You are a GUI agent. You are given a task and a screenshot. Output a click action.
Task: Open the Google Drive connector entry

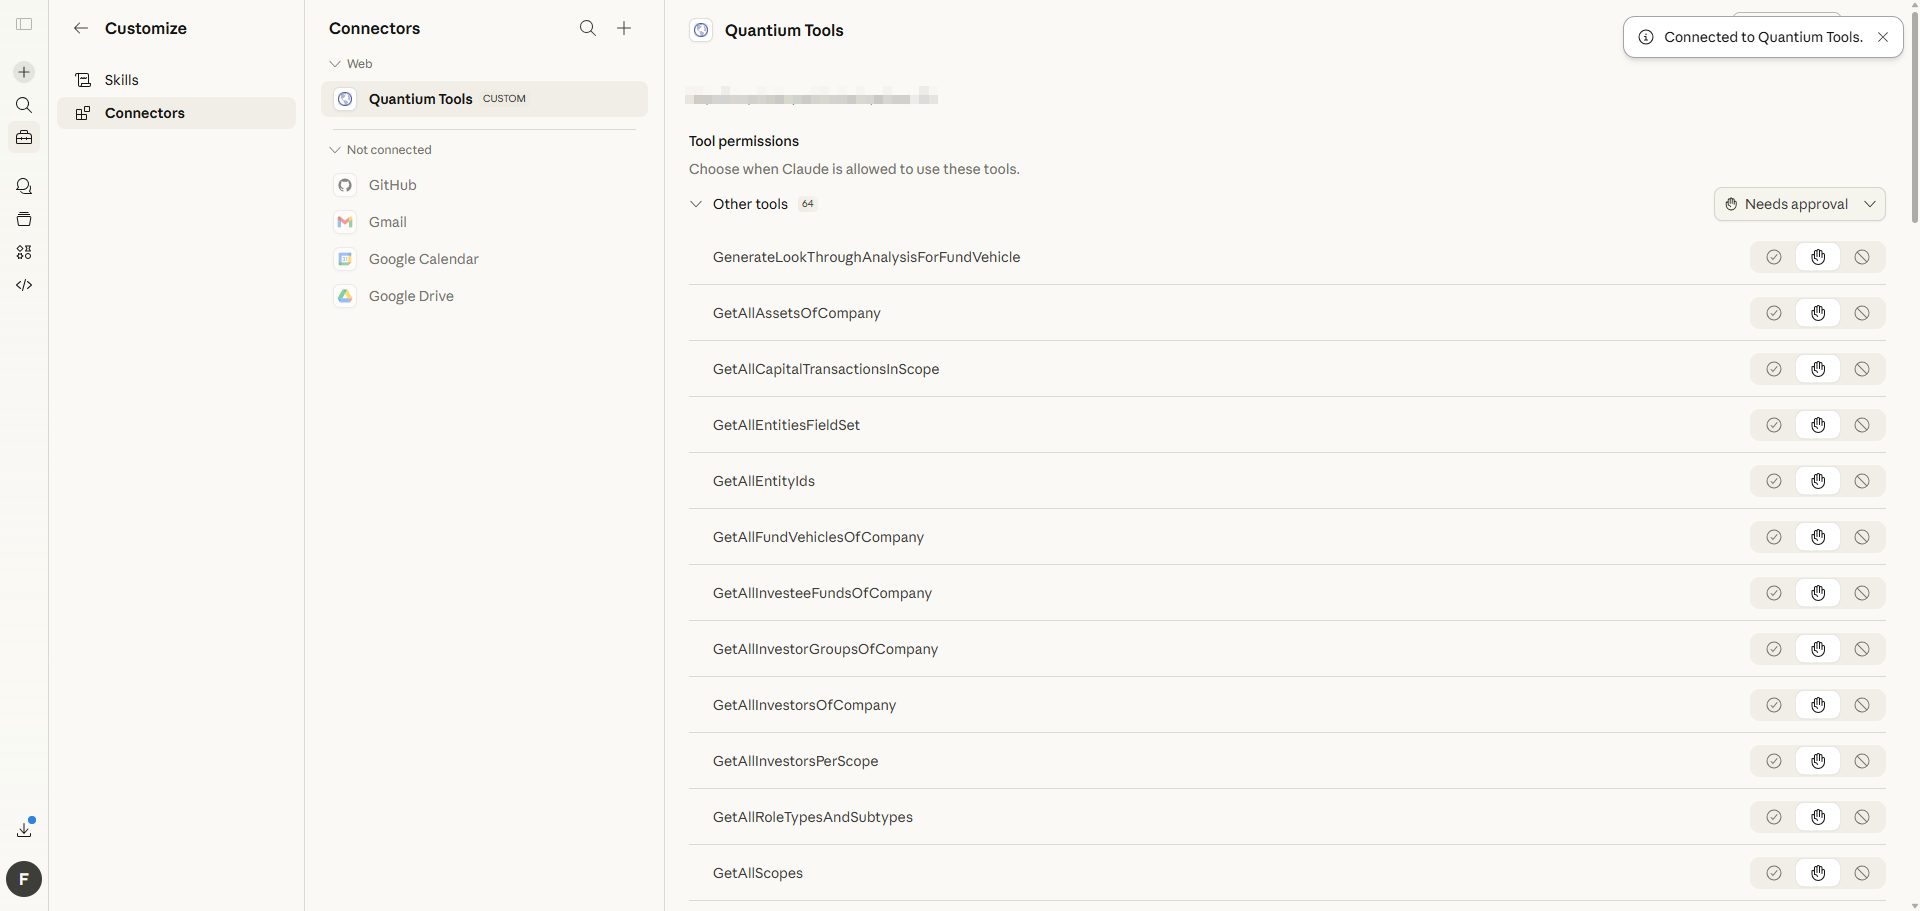484,296
